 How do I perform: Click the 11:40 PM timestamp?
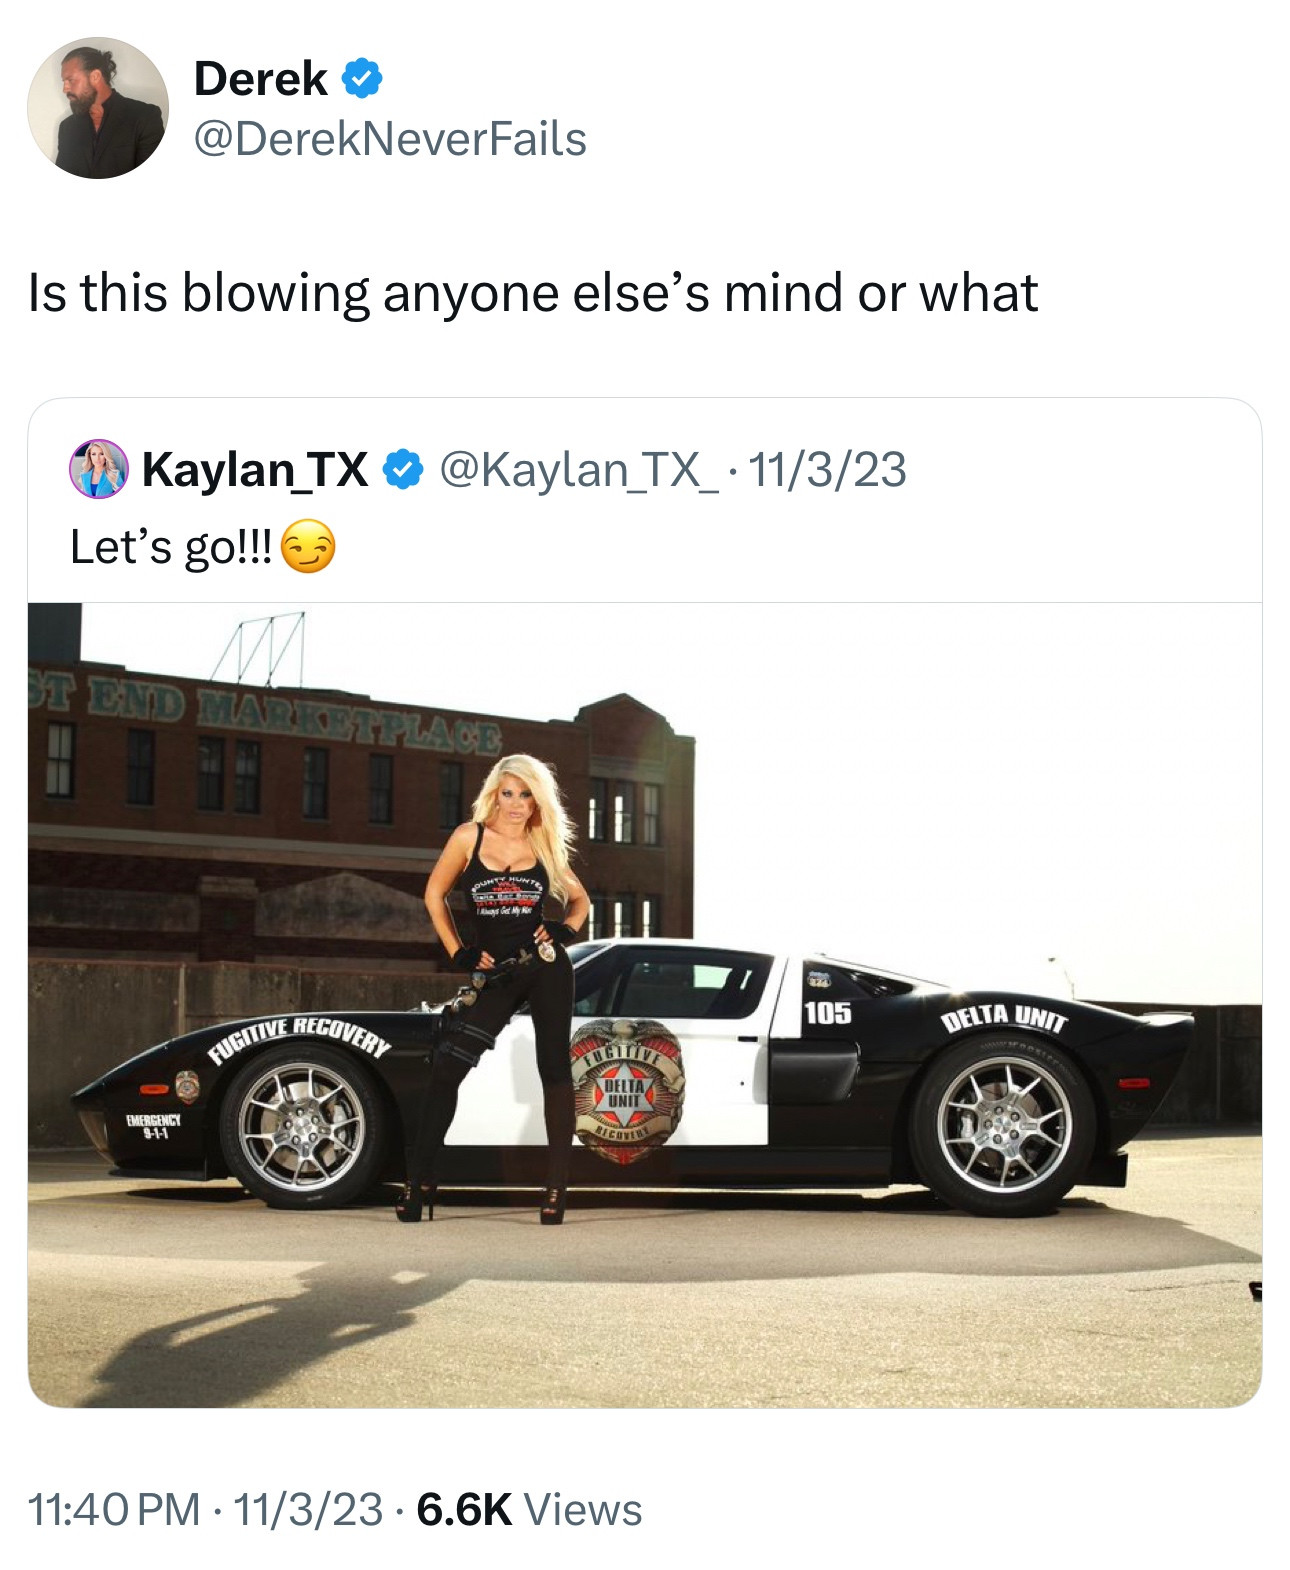(113, 1509)
